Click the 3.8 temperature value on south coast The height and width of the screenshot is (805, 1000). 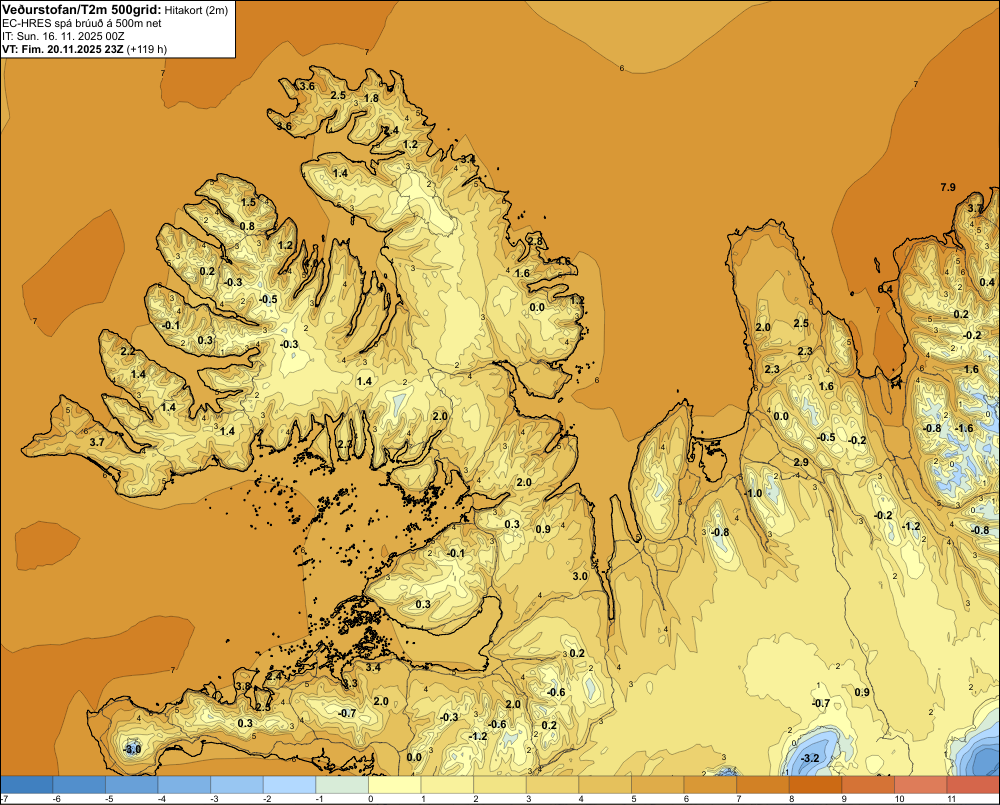pyautogui.click(x=244, y=686)
